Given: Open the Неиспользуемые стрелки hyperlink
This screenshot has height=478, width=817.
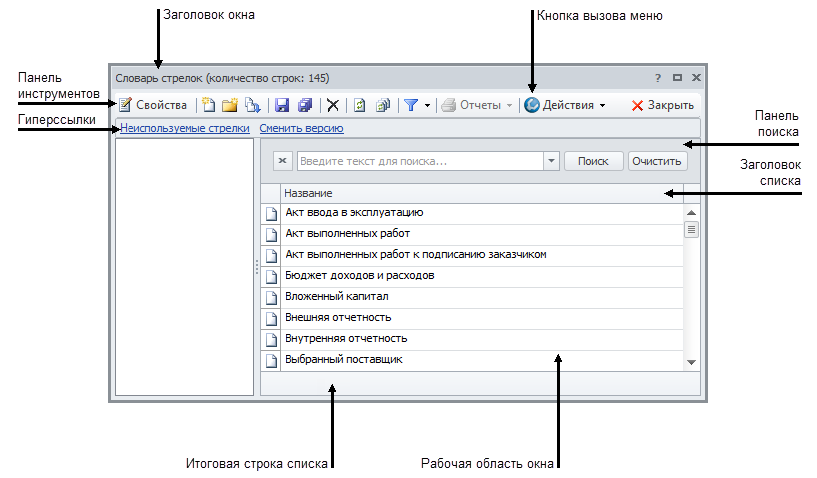Looking at the screenshot, I should coord(185,128).
